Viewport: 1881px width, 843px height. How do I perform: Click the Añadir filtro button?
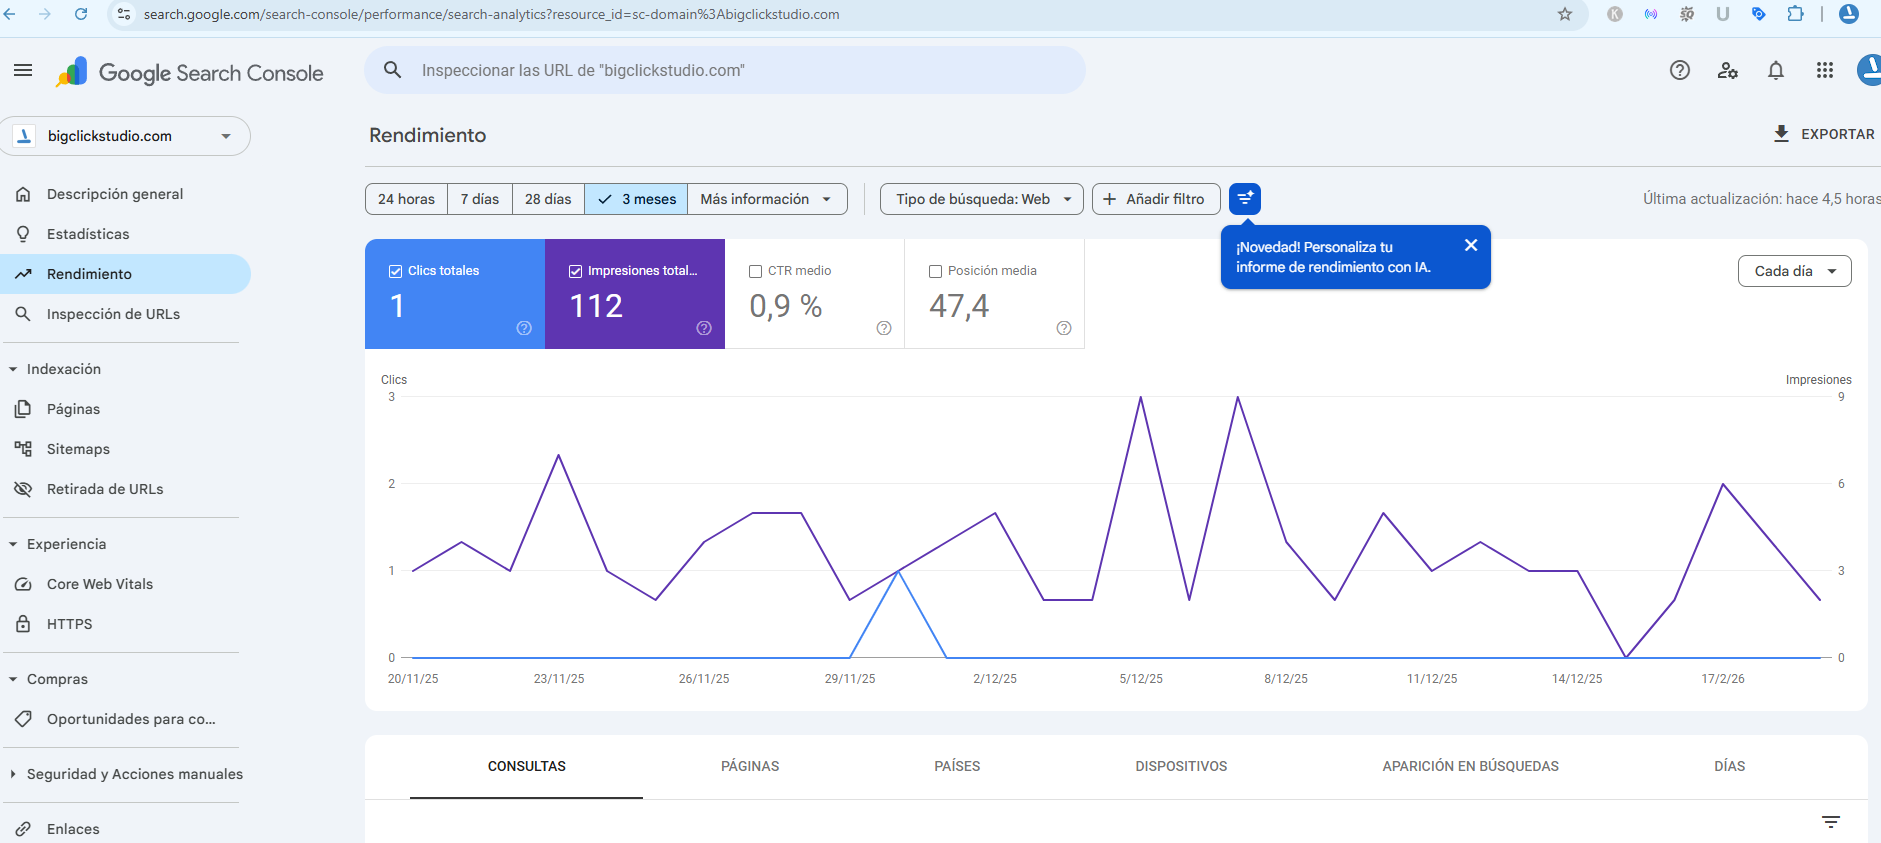click(x=1155, y=199)
